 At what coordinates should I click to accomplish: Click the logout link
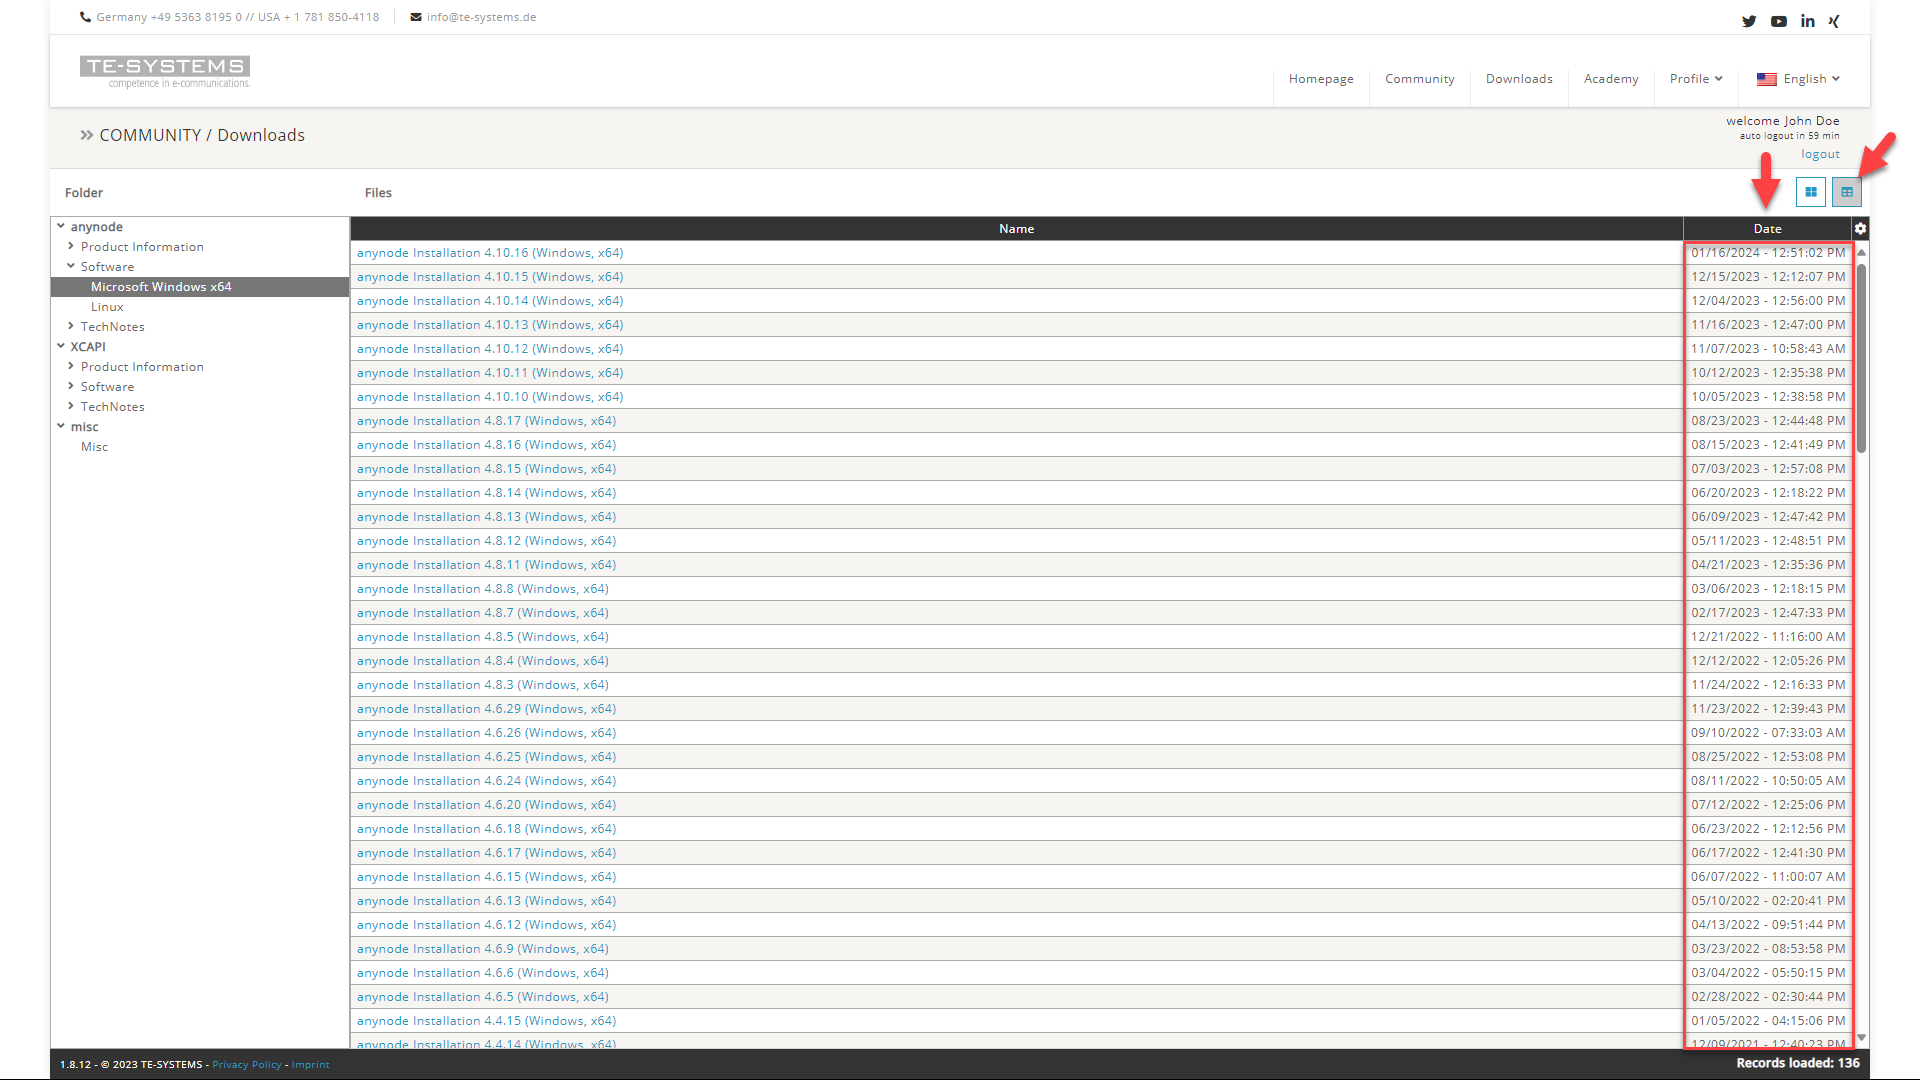[x=1819, y=153]
